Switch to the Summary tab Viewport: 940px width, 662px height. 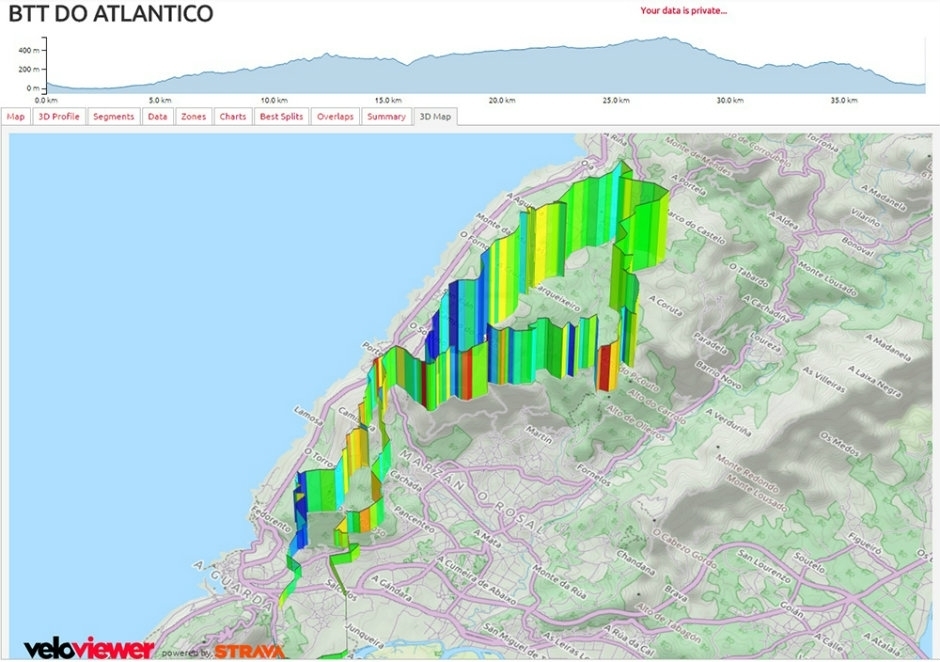[386, 117]
